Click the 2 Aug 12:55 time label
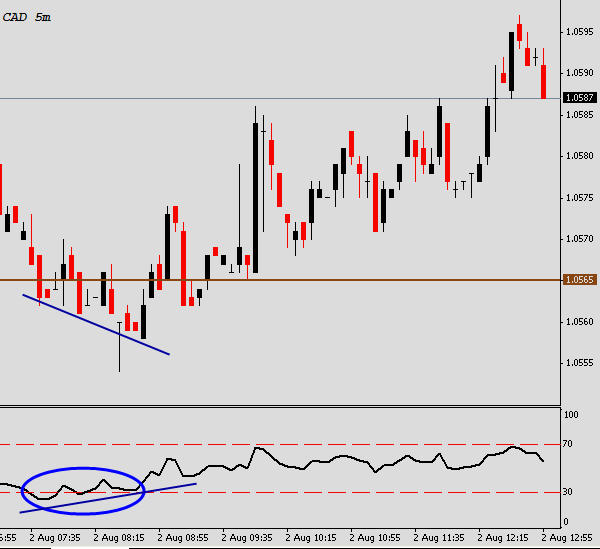Image resolution: width=600 pixels, height=549 pixels. point(567,538)
